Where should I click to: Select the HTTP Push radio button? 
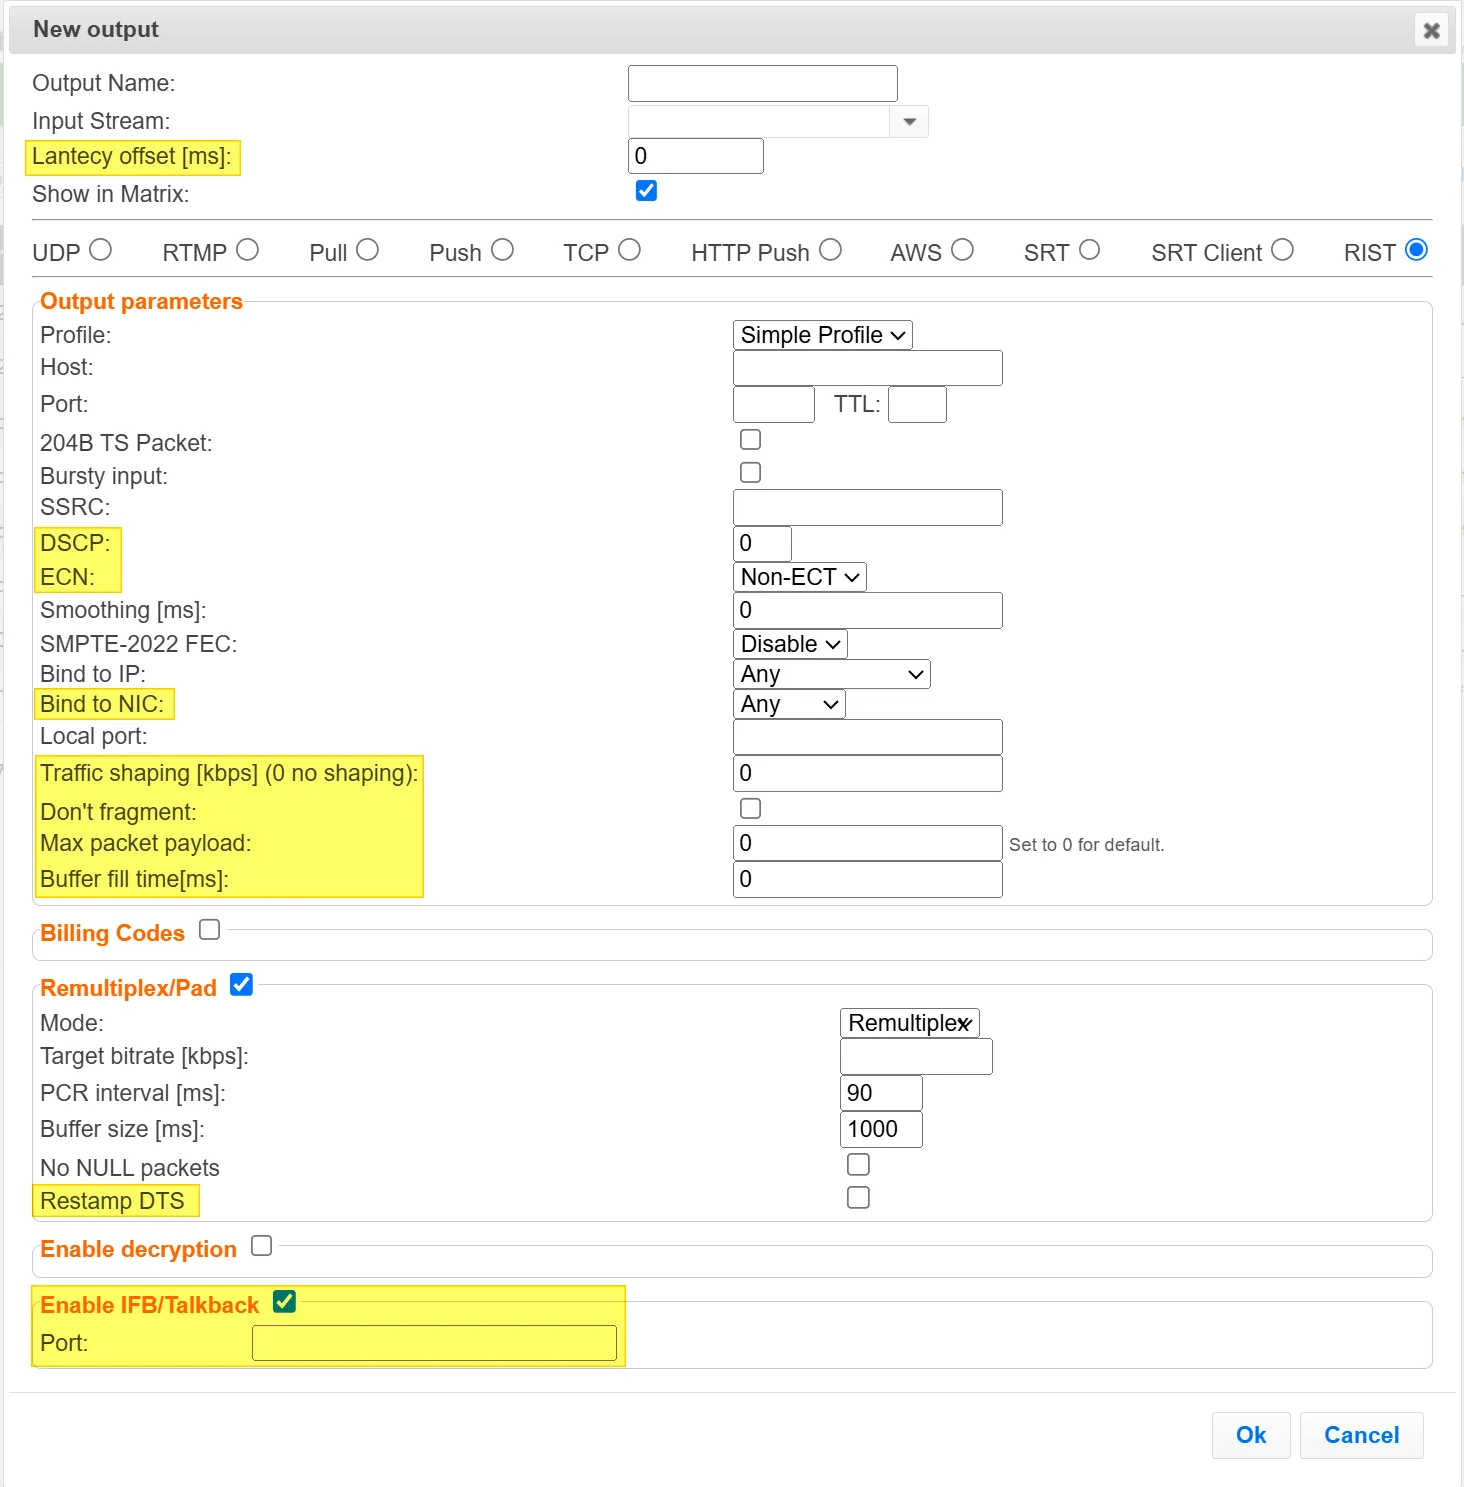point(830,250)
